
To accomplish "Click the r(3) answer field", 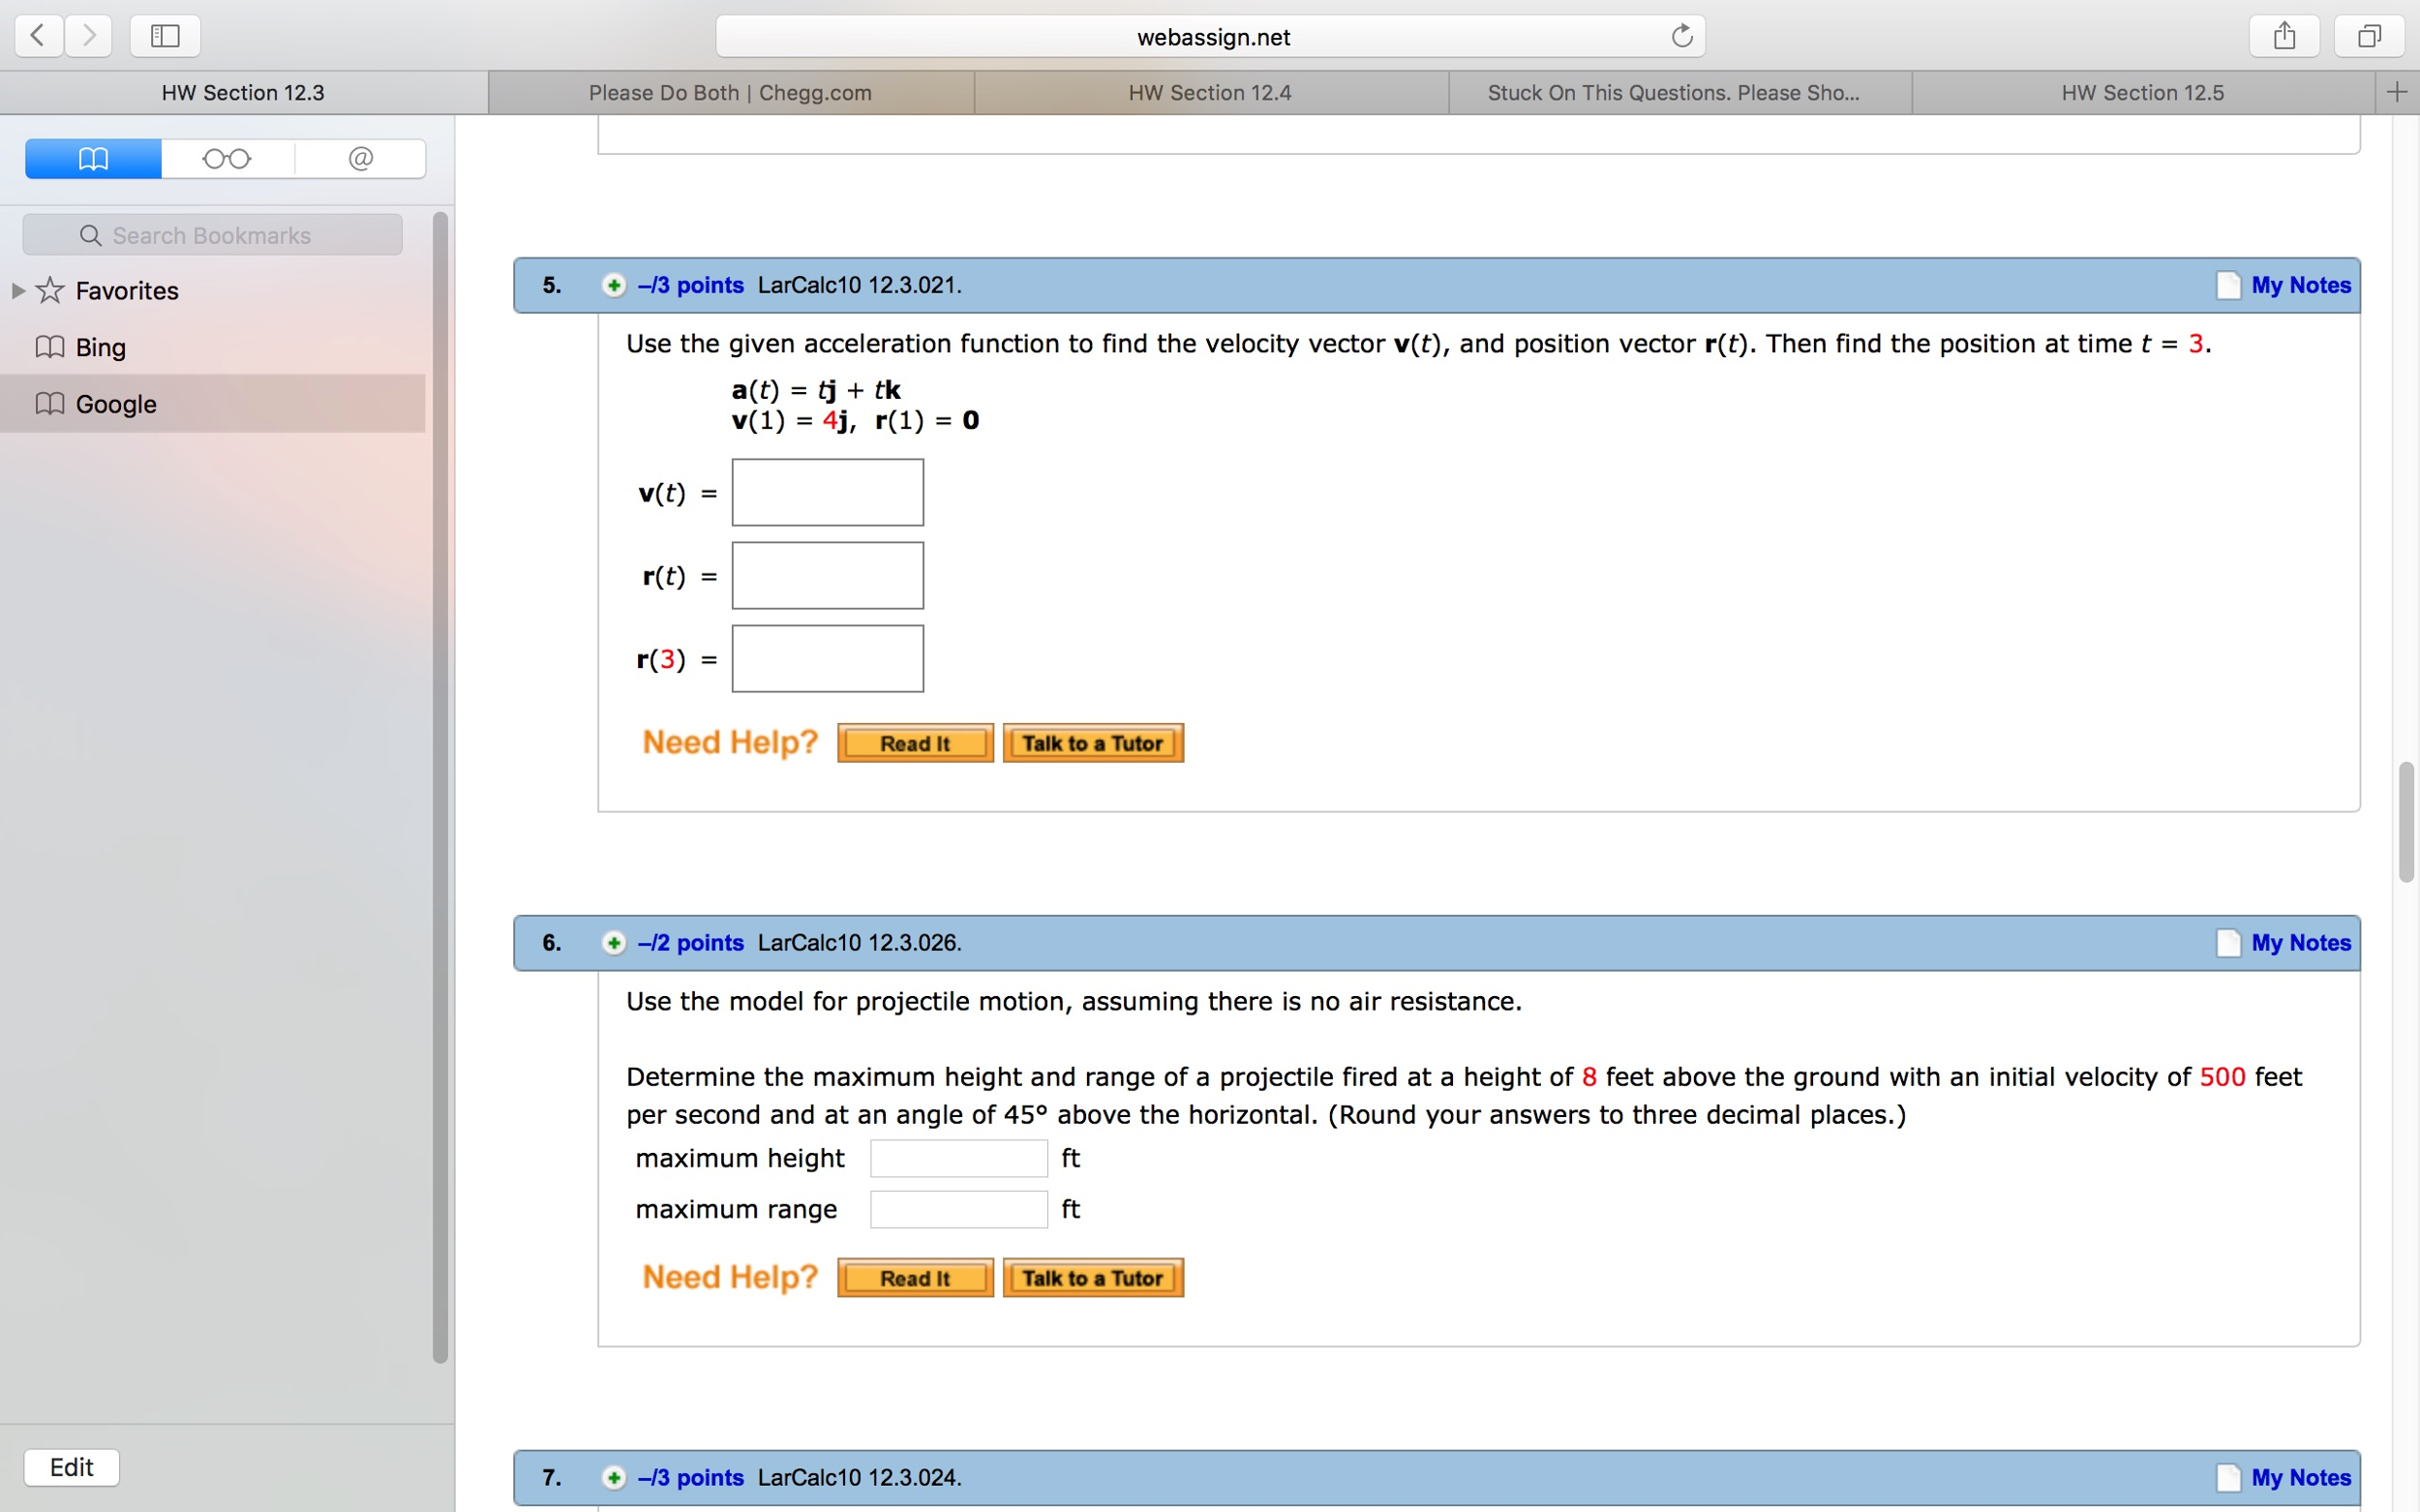I will pos(828,658).
